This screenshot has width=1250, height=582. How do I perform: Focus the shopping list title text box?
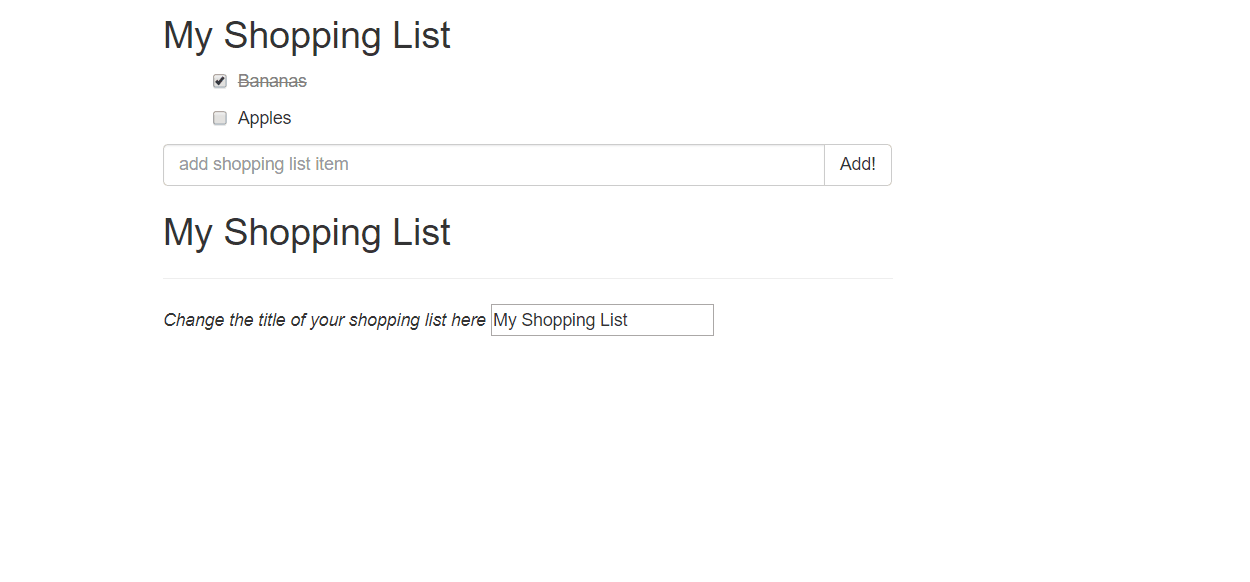pos(602,320)
